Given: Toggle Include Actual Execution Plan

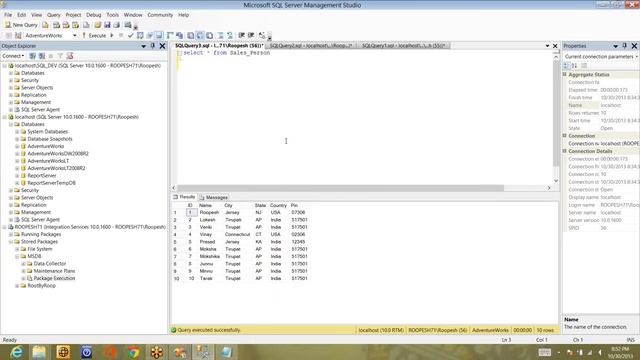Looking at the screenshot, I should (170, 36).
